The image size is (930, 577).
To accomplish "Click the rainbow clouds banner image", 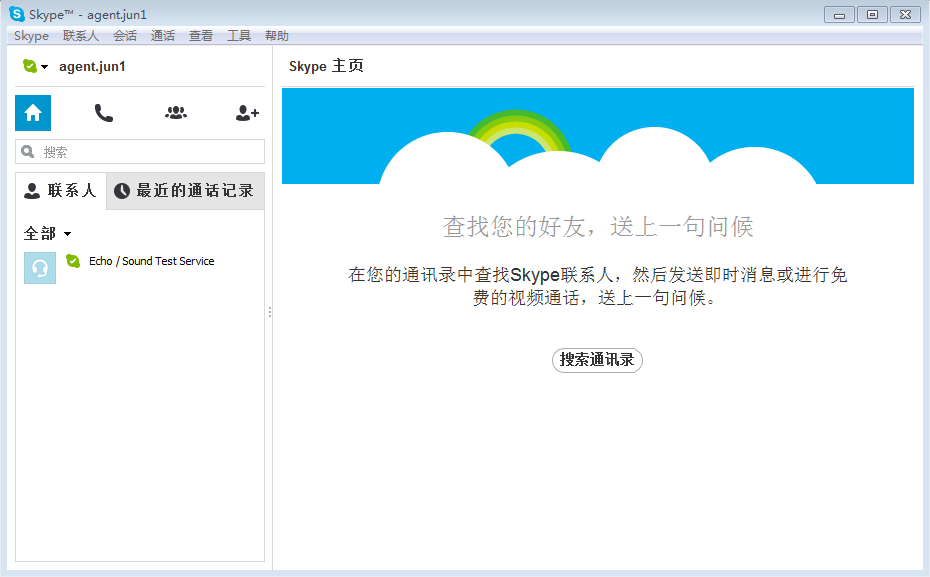I will [598, 136].
